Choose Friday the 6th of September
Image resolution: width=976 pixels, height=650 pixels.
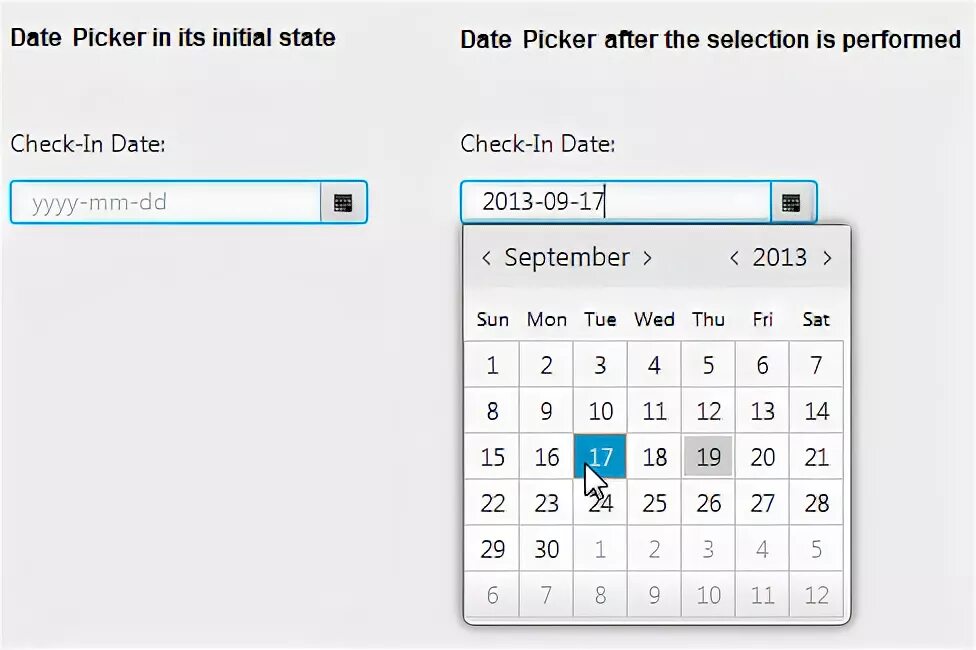pyautogui.click(x=762, y=365)
